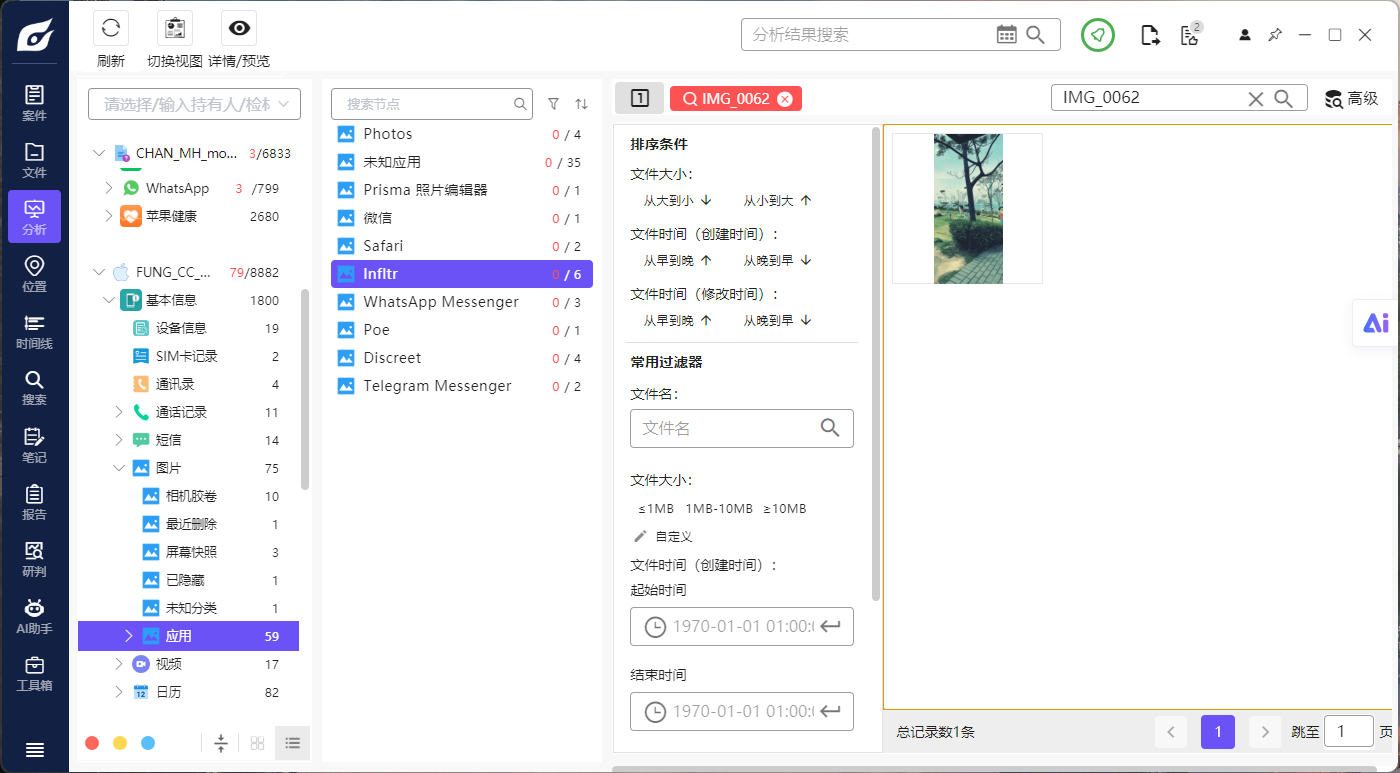Click the hamburger menu icon at sidebar bottom
1400x773 pixels.
pyautogui.click(x=34, y=750)
